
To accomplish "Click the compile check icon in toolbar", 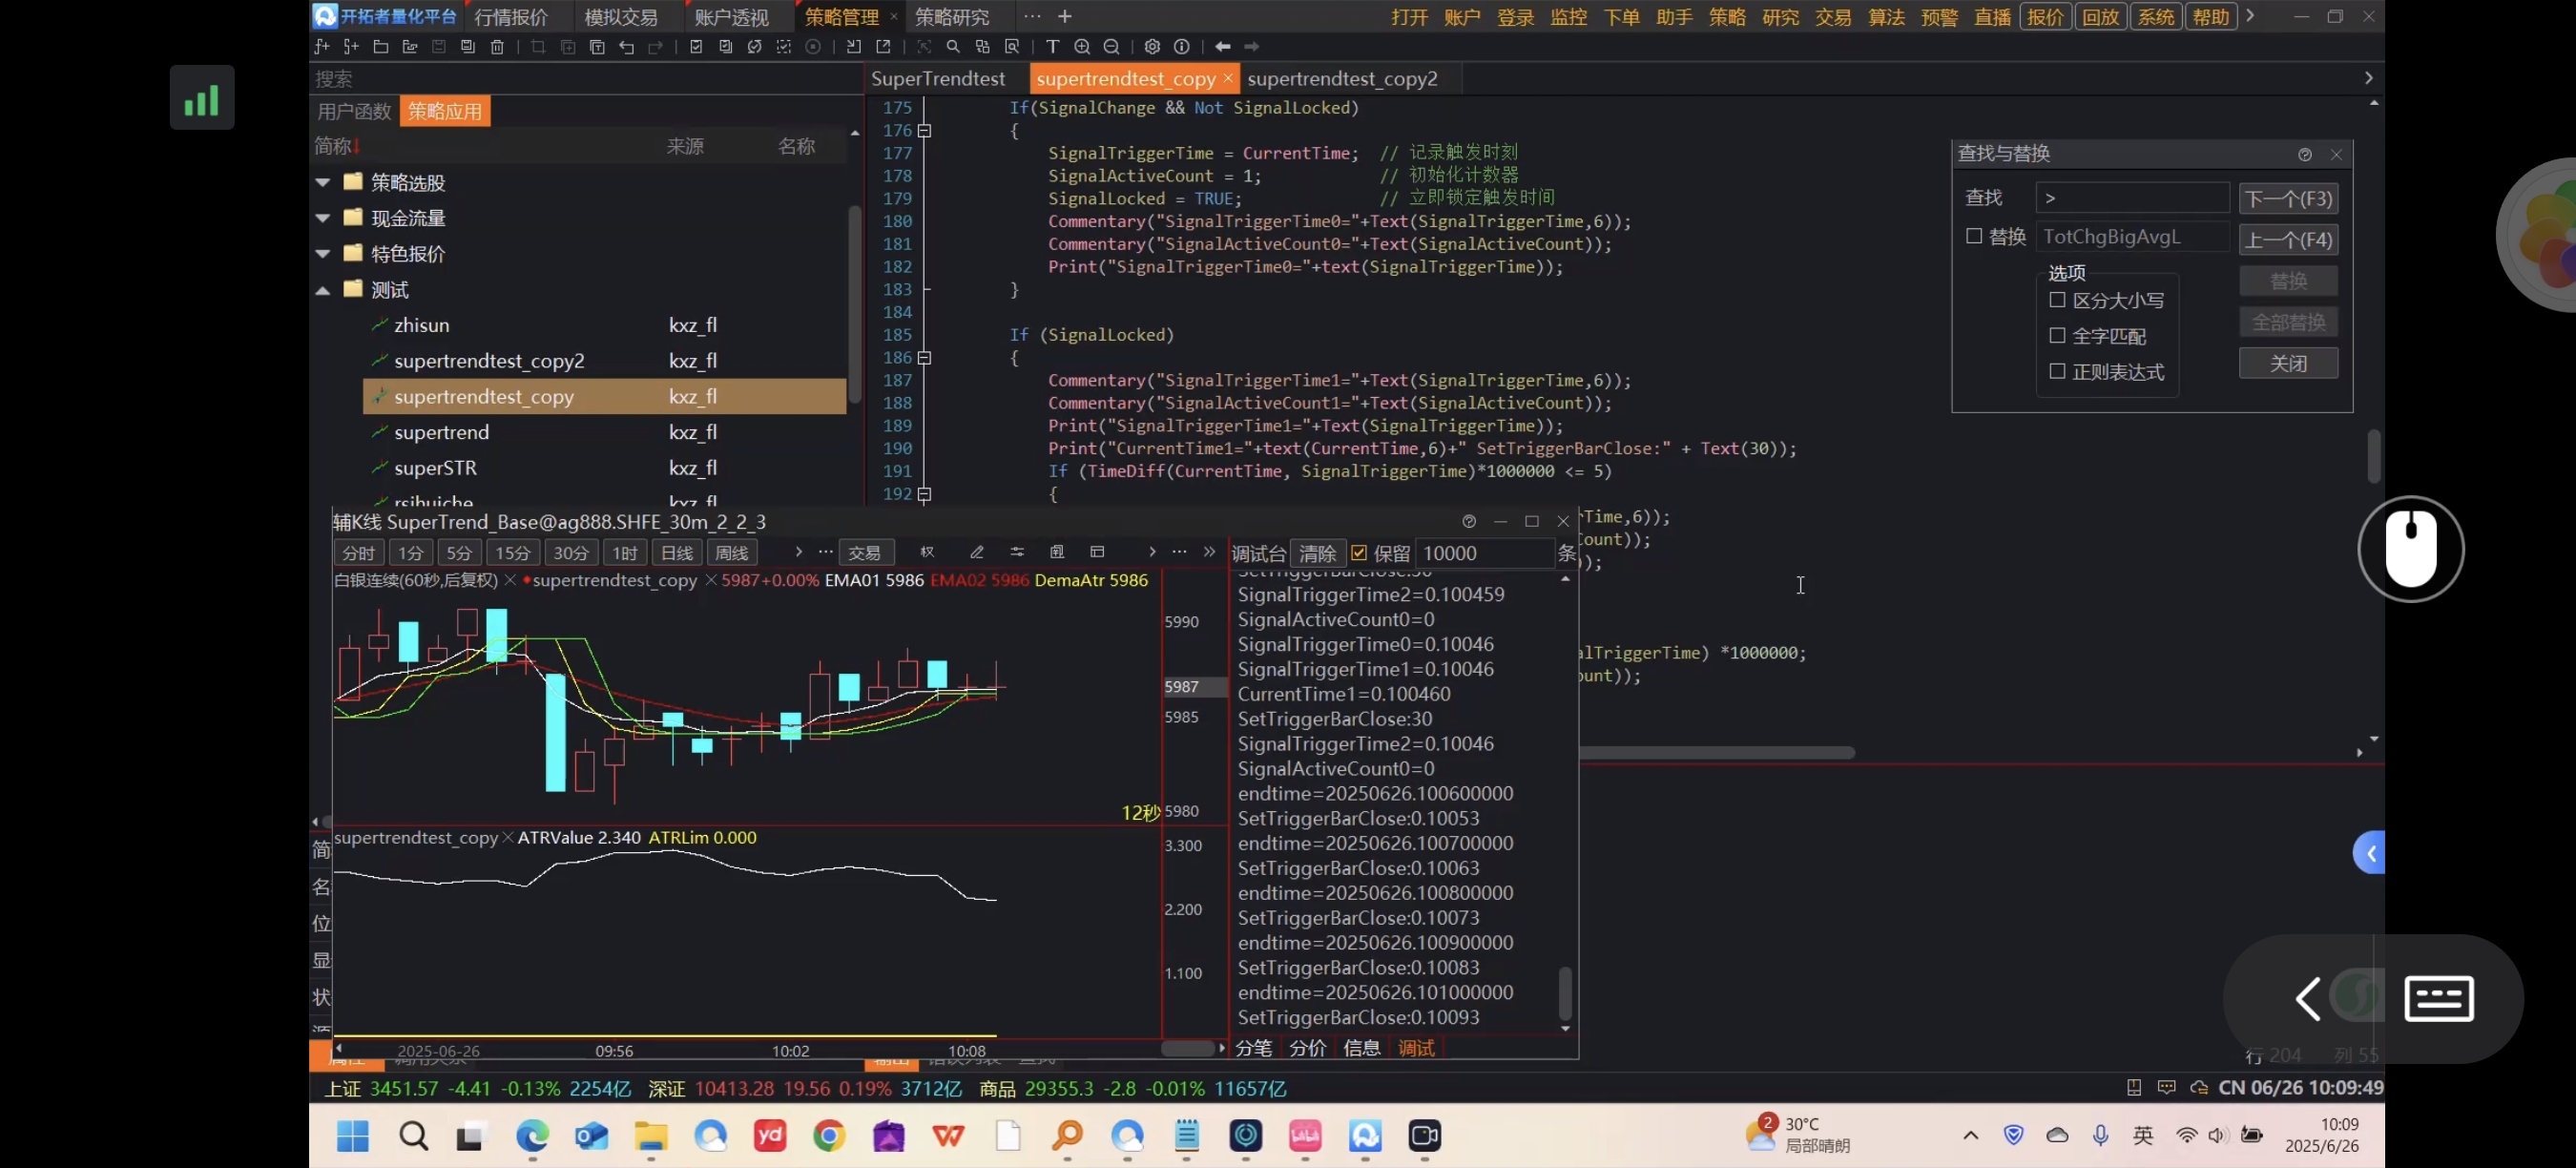I will pos(696,47).
